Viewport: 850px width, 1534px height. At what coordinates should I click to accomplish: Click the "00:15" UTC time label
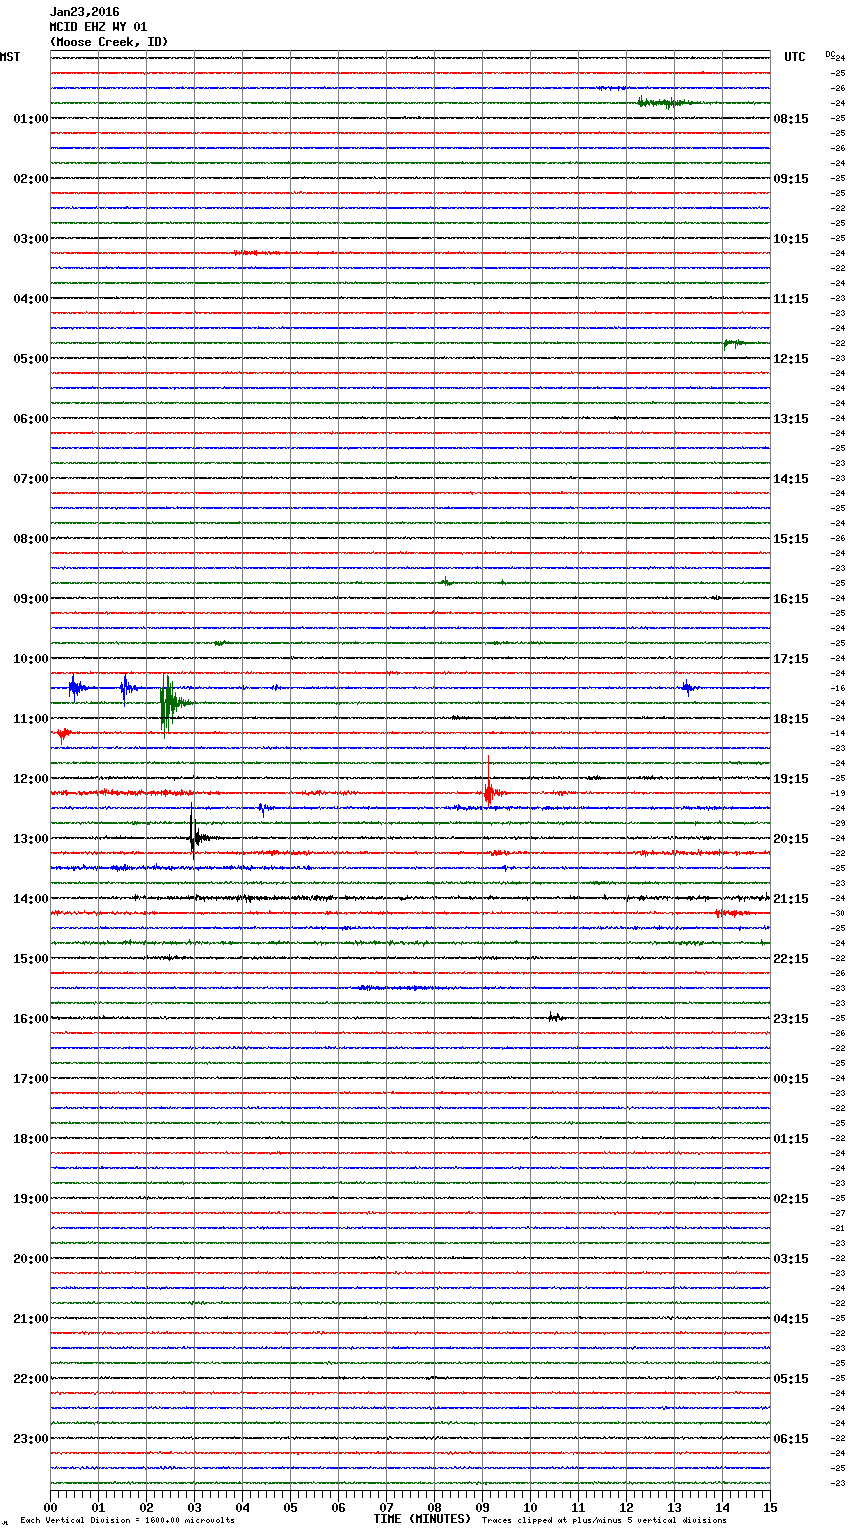791,1079
